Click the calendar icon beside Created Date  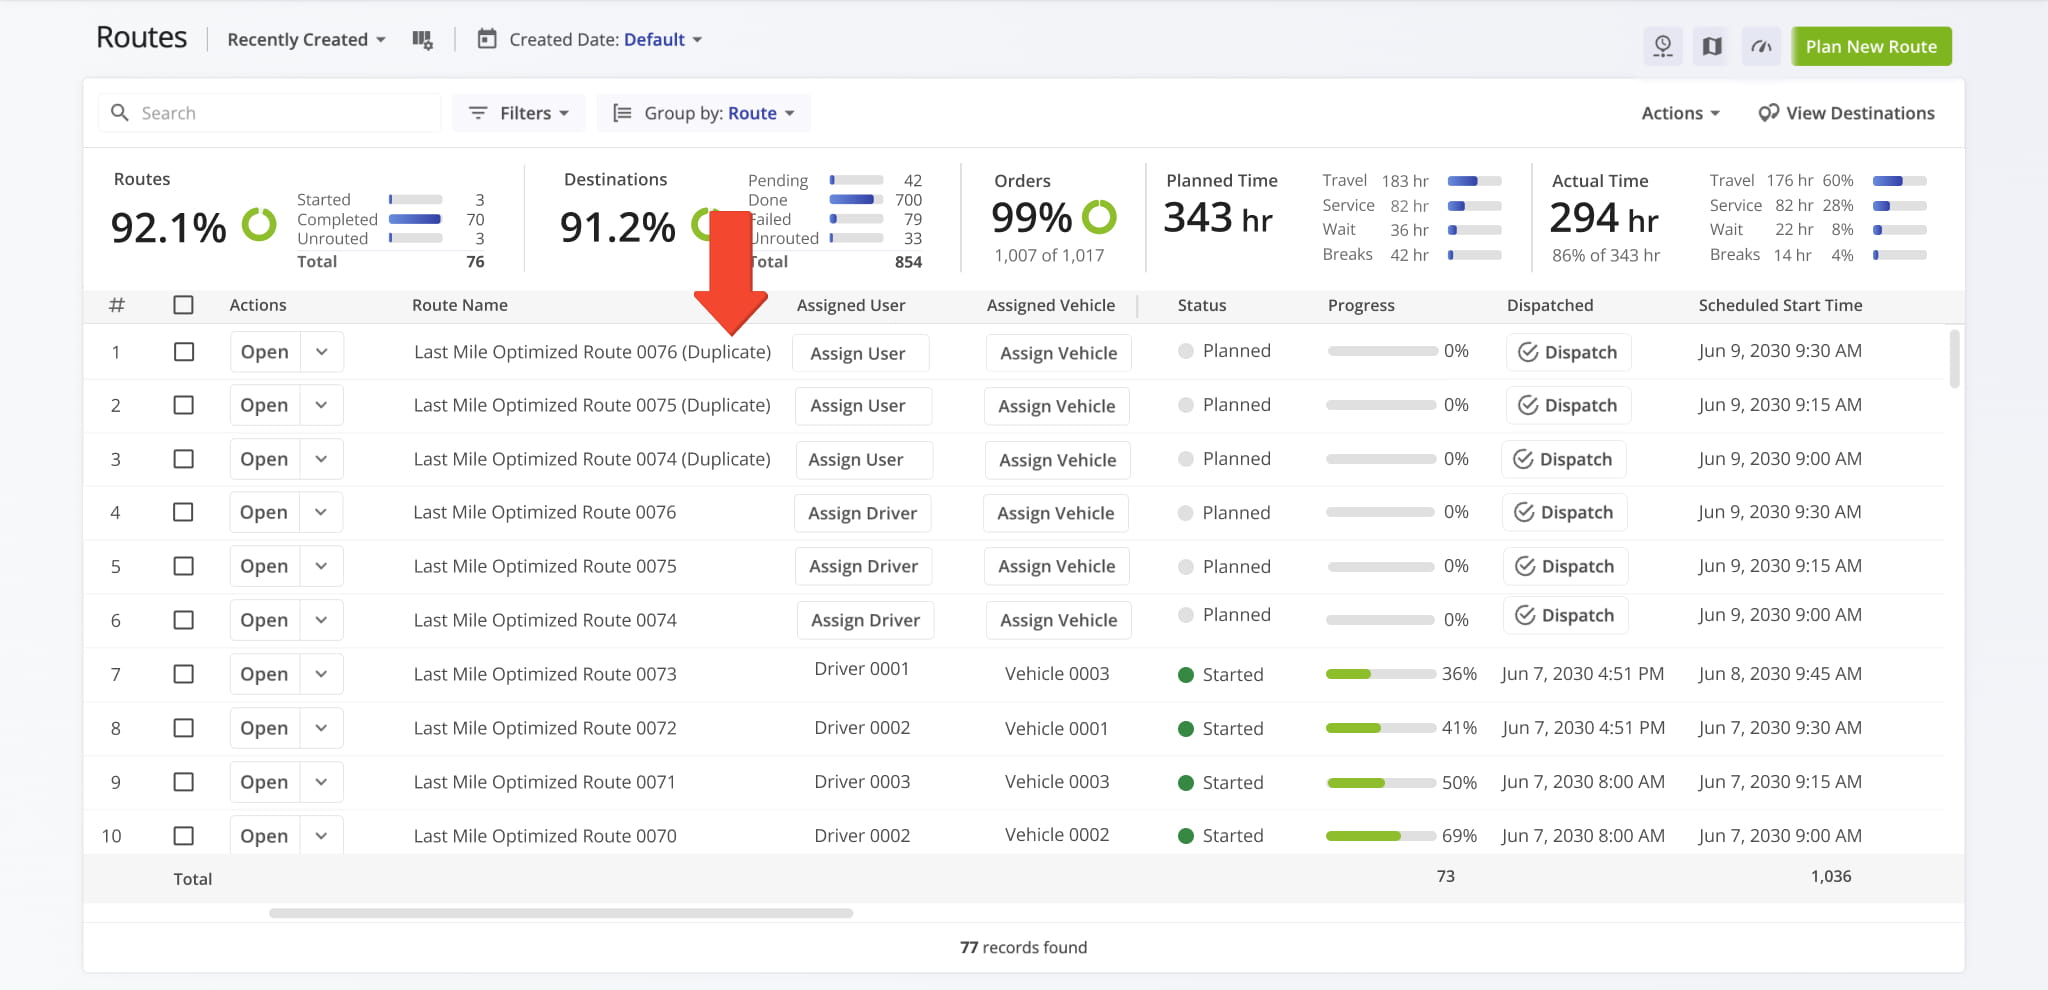point(487,40)
